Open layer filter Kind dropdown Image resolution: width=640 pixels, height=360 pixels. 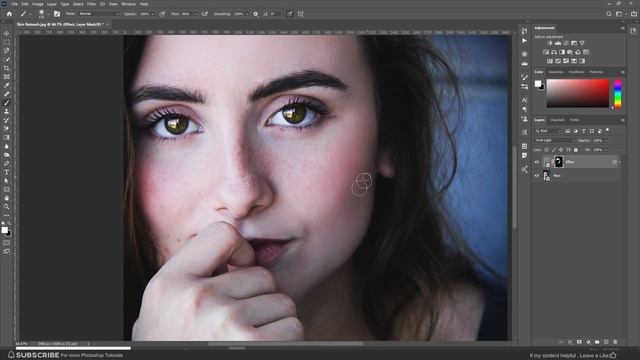[x=548, y=131]
